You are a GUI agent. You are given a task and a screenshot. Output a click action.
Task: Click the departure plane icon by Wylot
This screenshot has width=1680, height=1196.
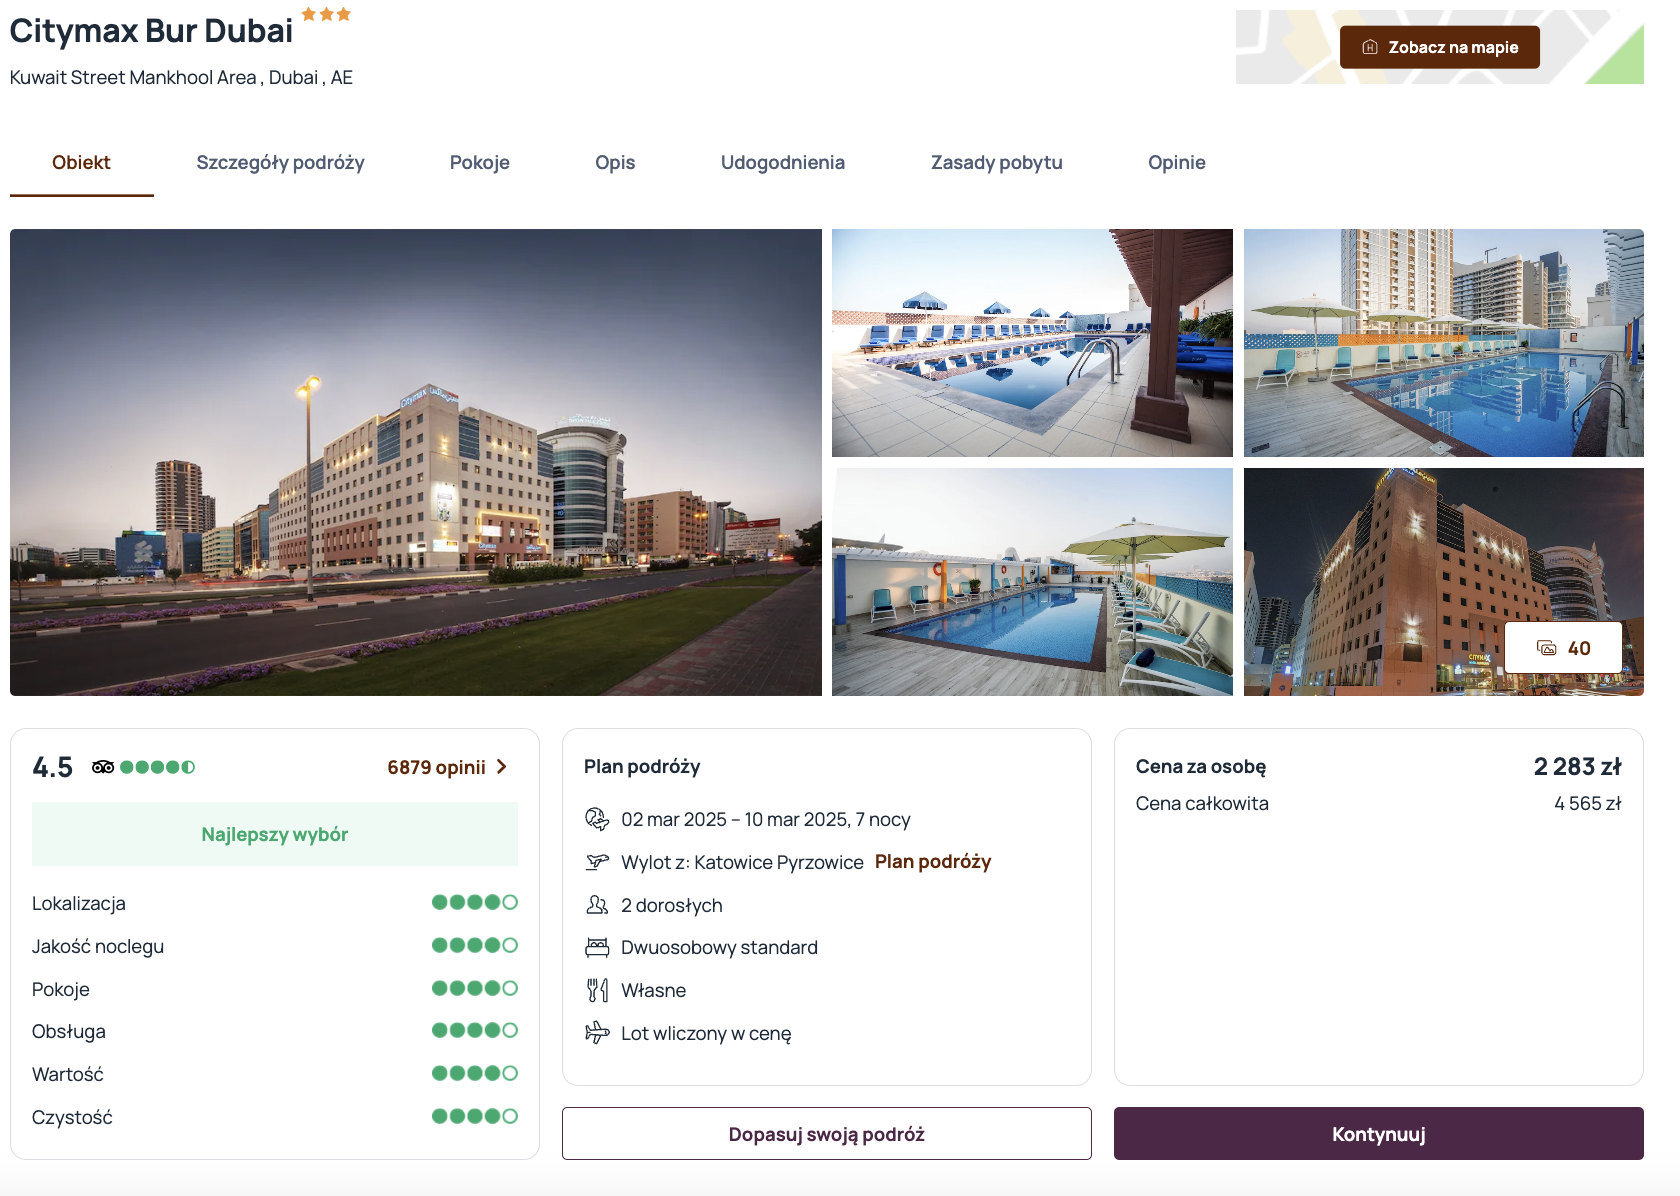[597, 861]
